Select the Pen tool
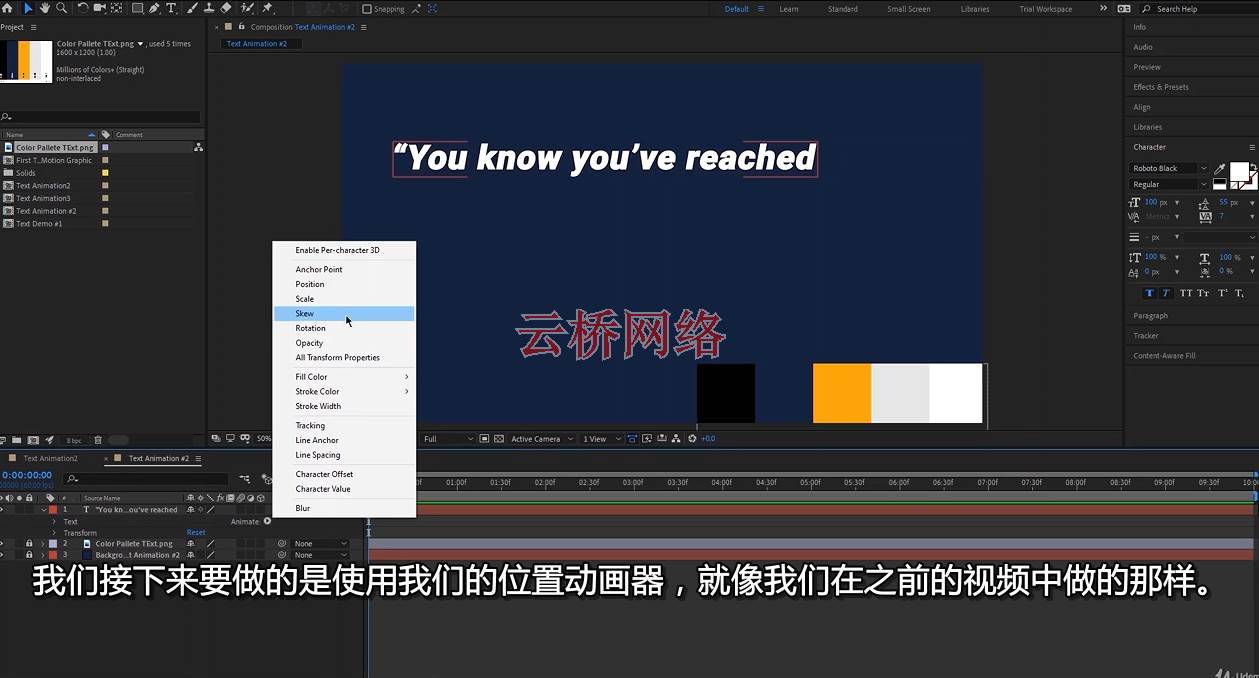The width and height of the screenshot is (1259, 678). tap(154, 8)
